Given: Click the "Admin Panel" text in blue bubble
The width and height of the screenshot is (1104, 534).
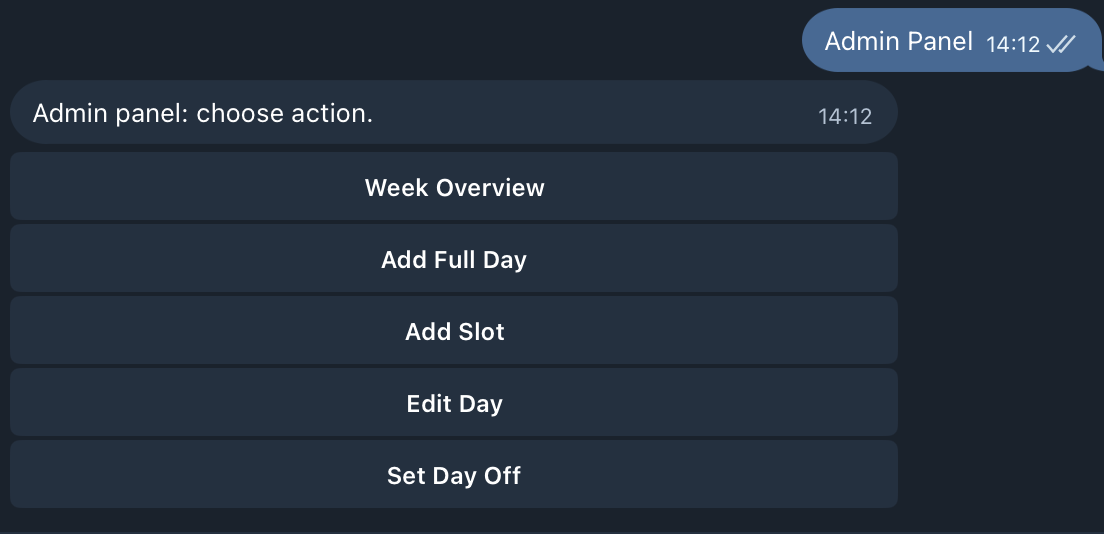Looking at the screenshot, I should 898,41.
